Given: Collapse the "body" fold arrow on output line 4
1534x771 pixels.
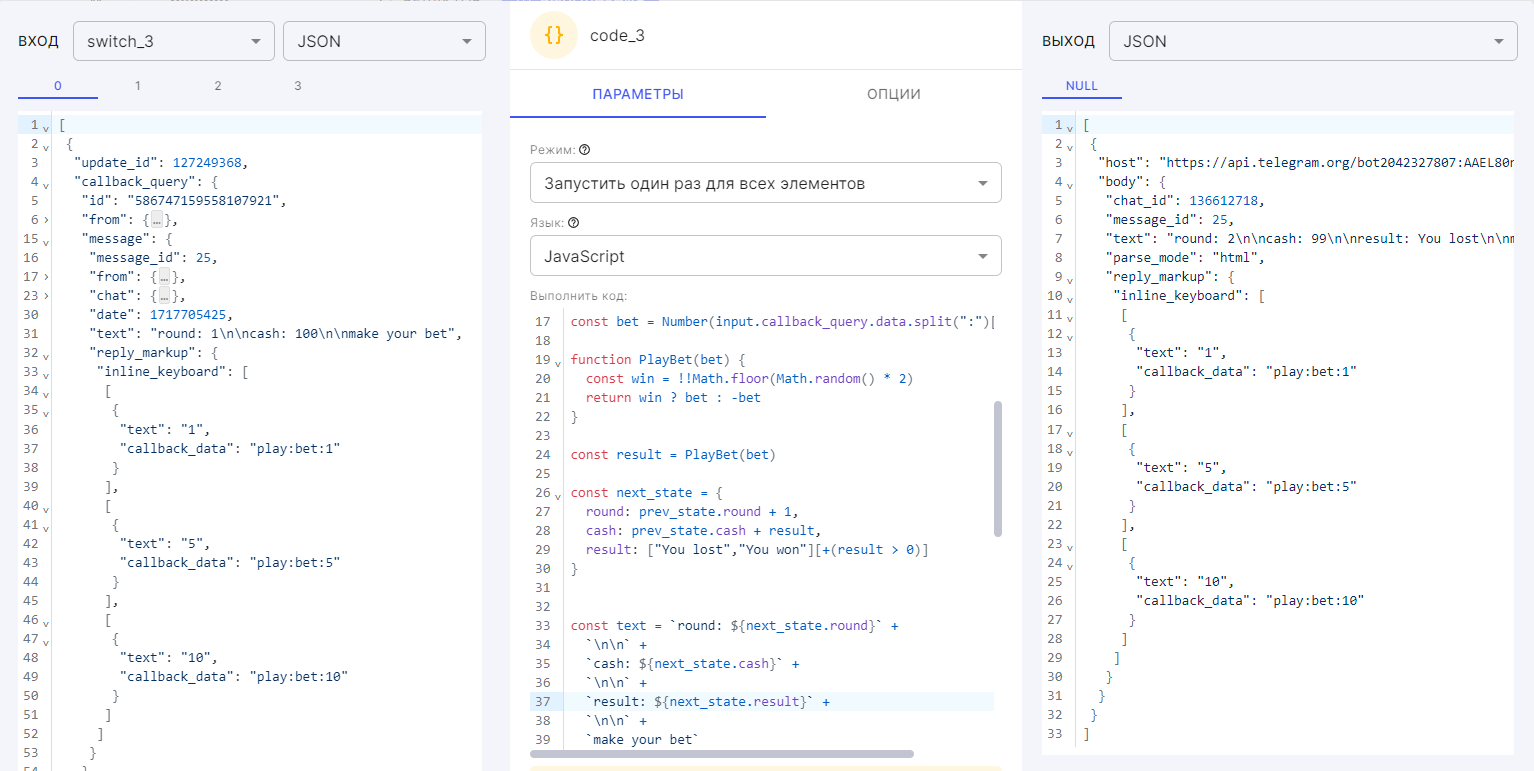Looking at the screenshot, I should (x=1070, y=183).
